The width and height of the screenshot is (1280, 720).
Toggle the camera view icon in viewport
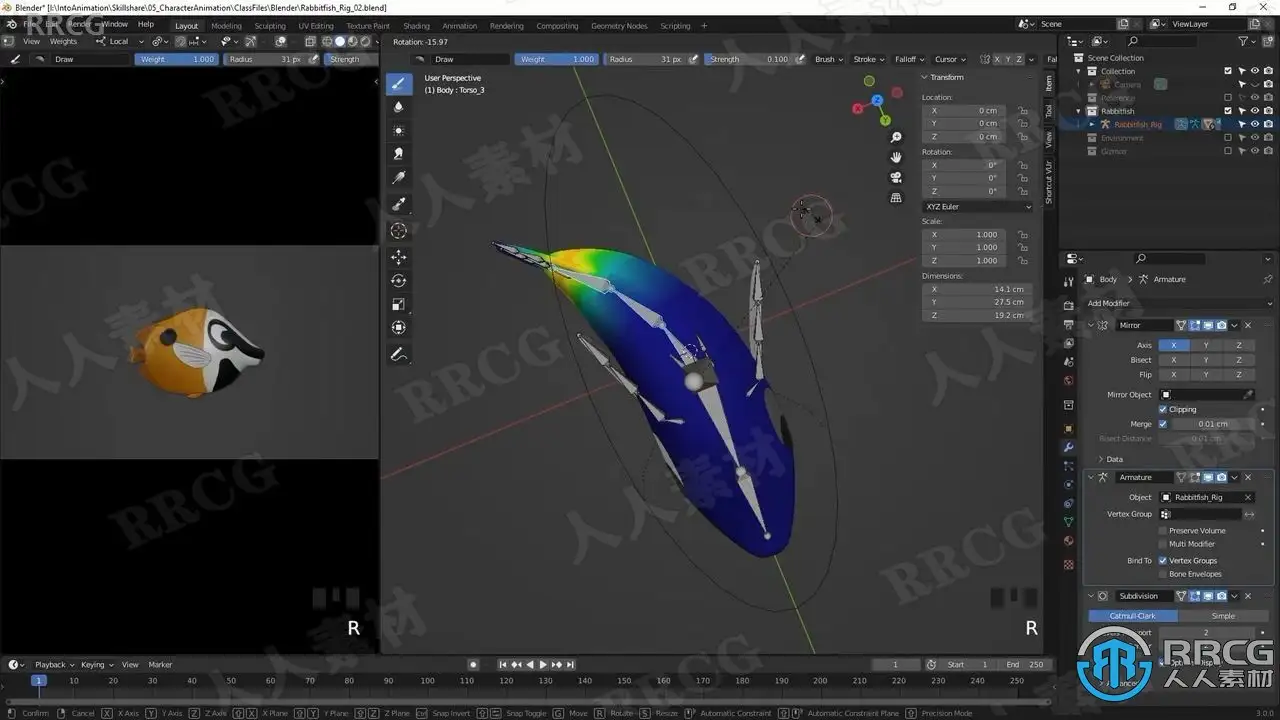(x=896, y=177)
